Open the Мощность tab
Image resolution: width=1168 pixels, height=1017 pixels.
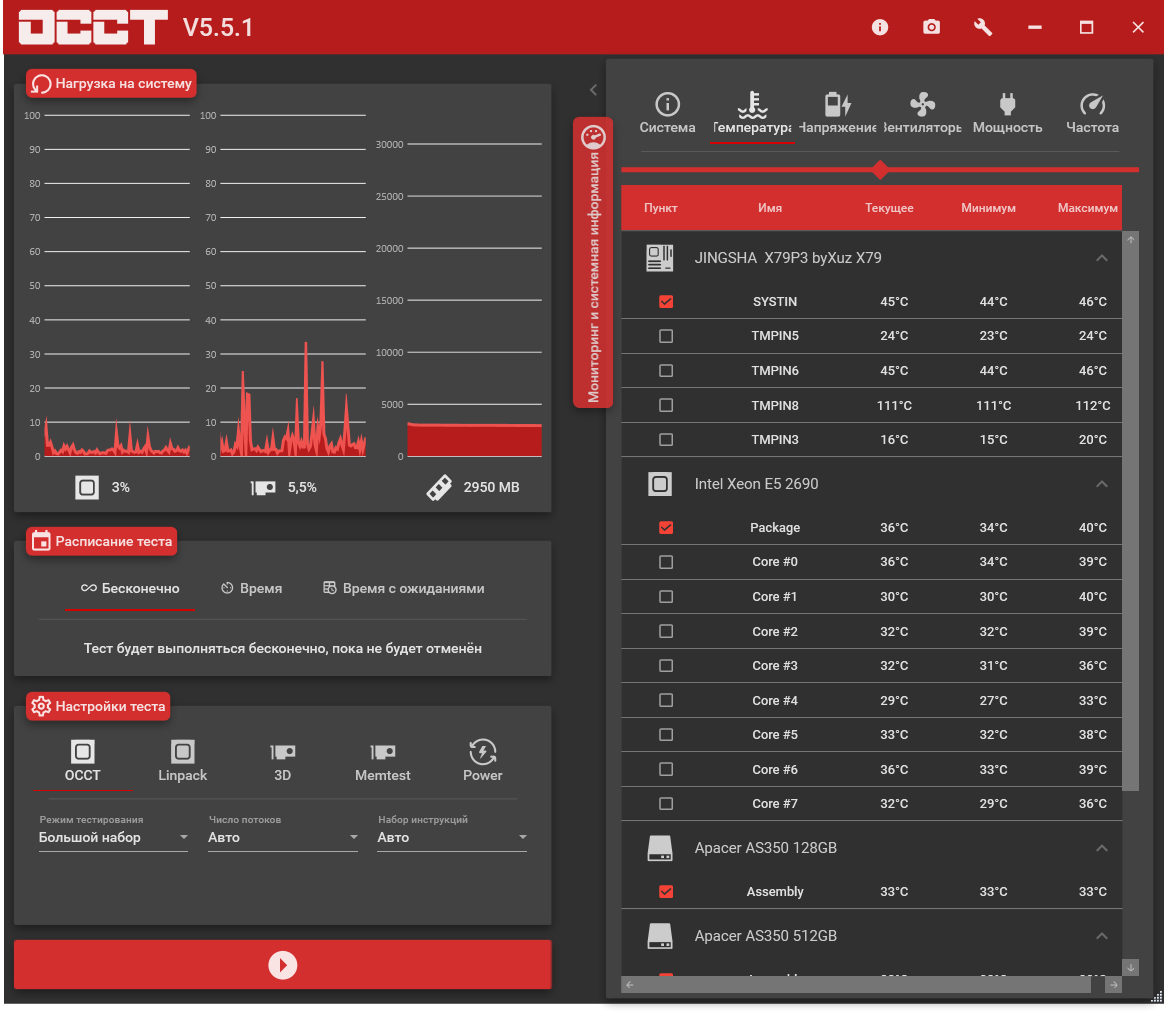pos(1007,113)
